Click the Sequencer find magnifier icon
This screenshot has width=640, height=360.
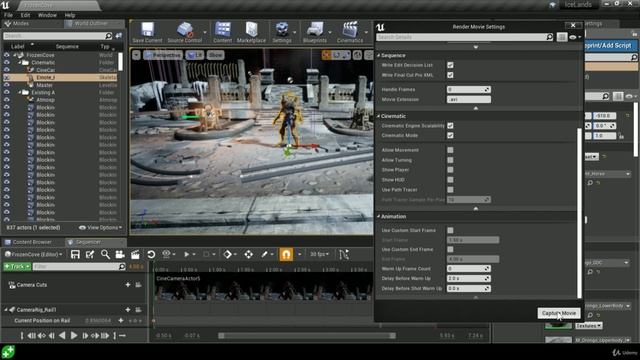click(105, 255)
